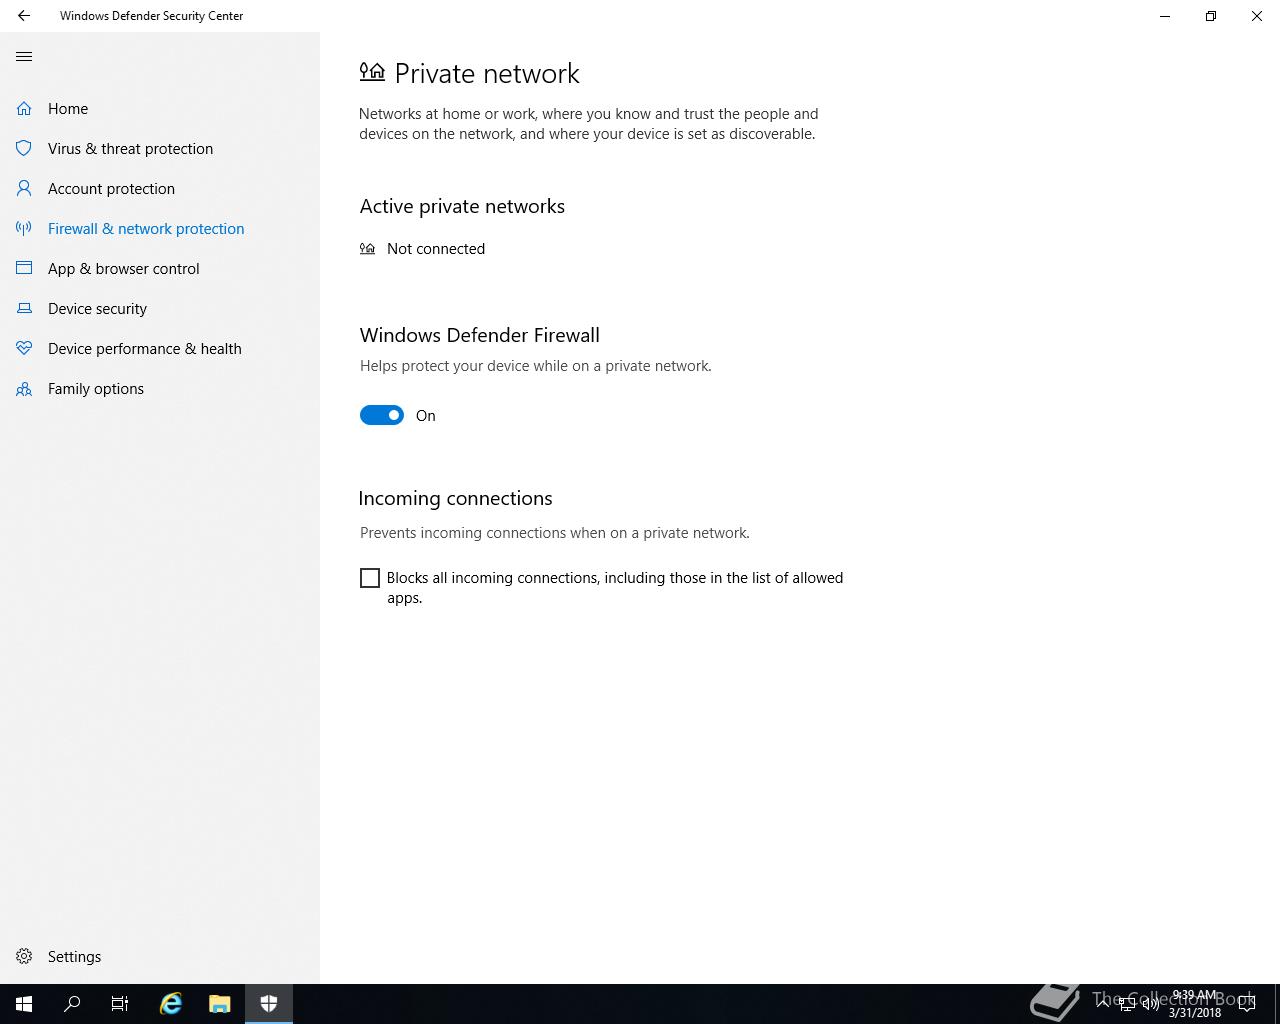Viewport: 1280px width, 1024px height.
Task: Open Device performance & health section
Action: [x=160, y=348]
